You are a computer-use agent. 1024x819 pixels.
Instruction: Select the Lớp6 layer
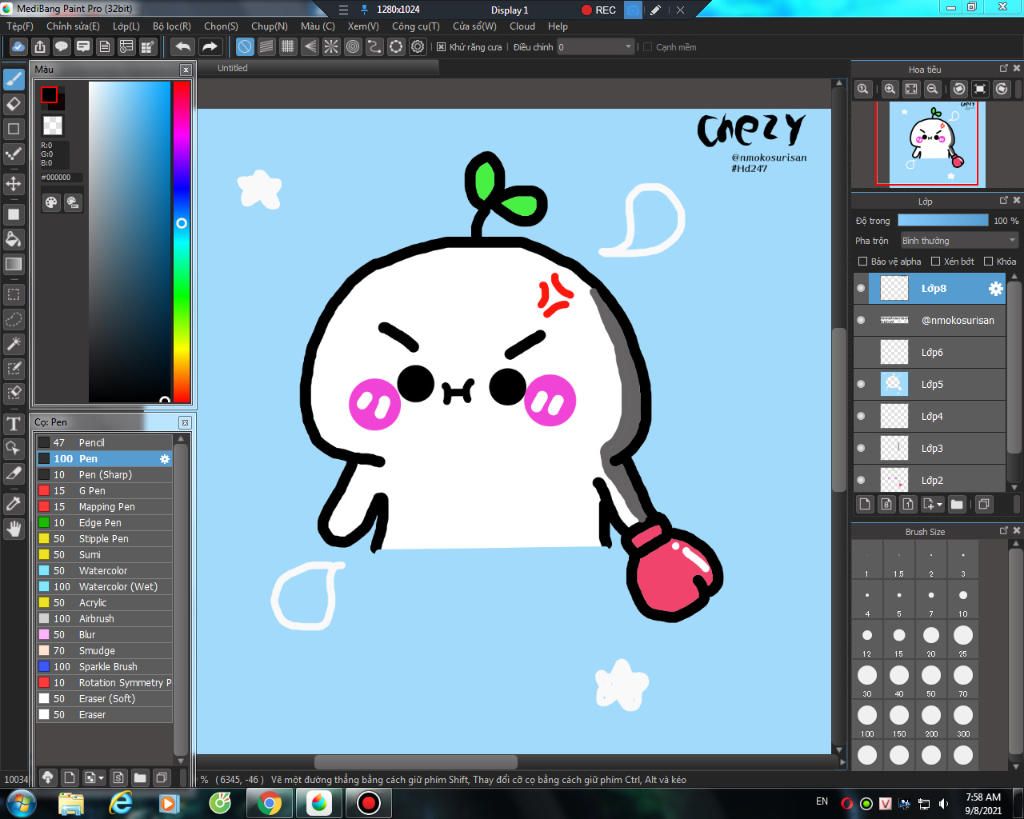point(930,352)
